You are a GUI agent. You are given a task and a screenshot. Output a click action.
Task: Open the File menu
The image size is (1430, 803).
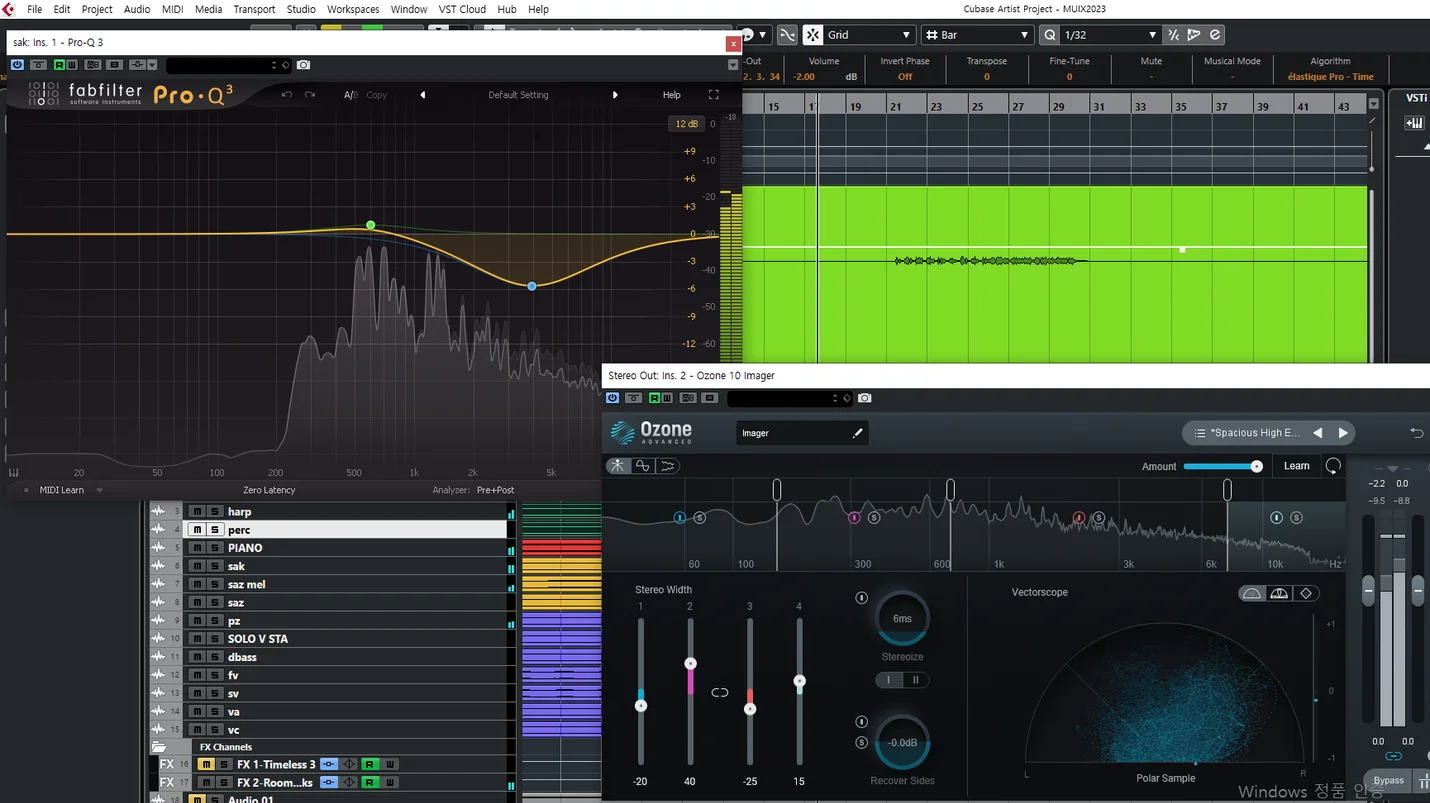coord(35,9)
